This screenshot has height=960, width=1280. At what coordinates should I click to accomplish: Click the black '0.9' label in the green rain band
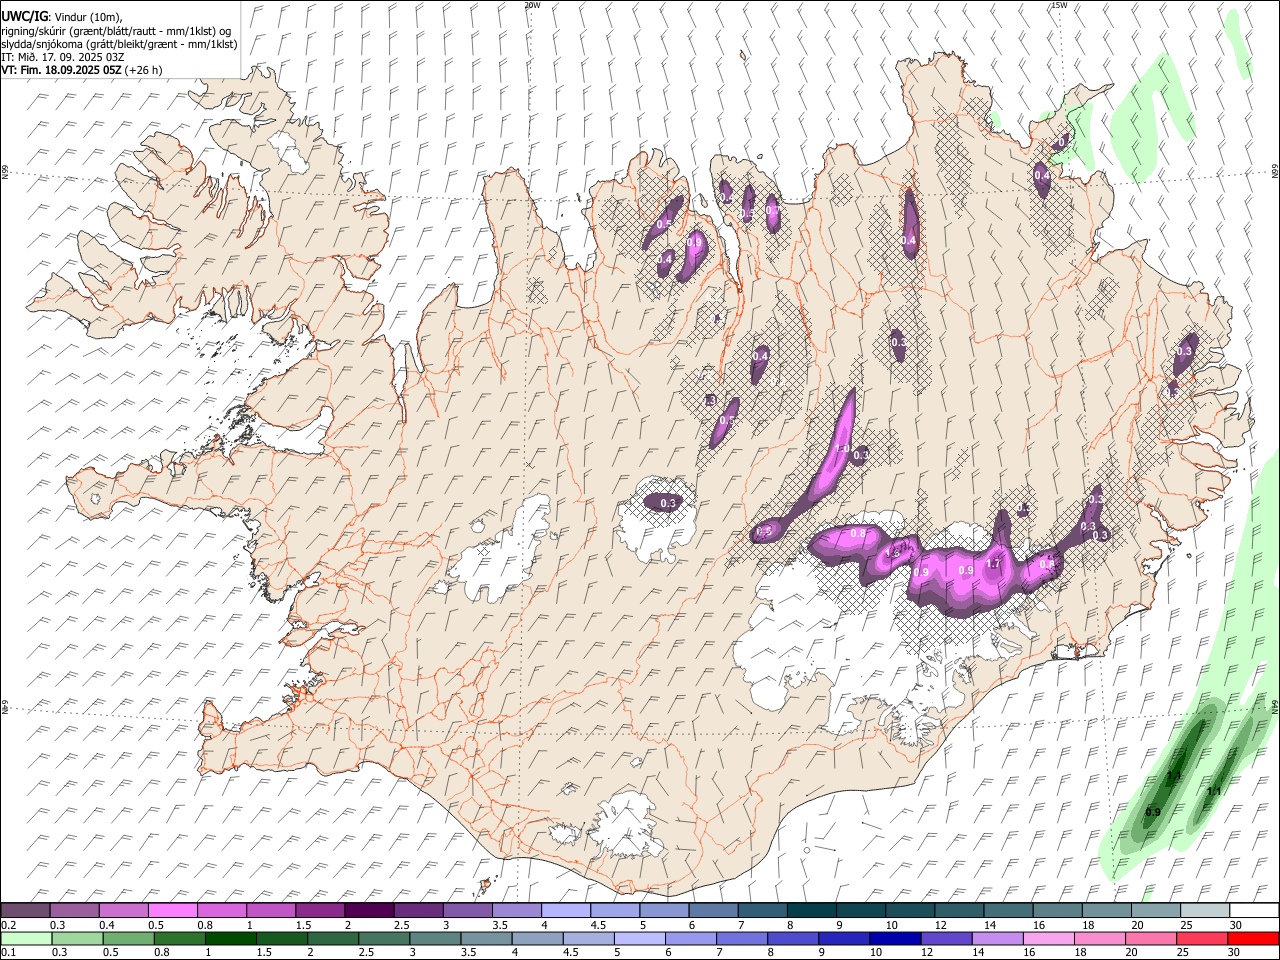[1153, 812]
